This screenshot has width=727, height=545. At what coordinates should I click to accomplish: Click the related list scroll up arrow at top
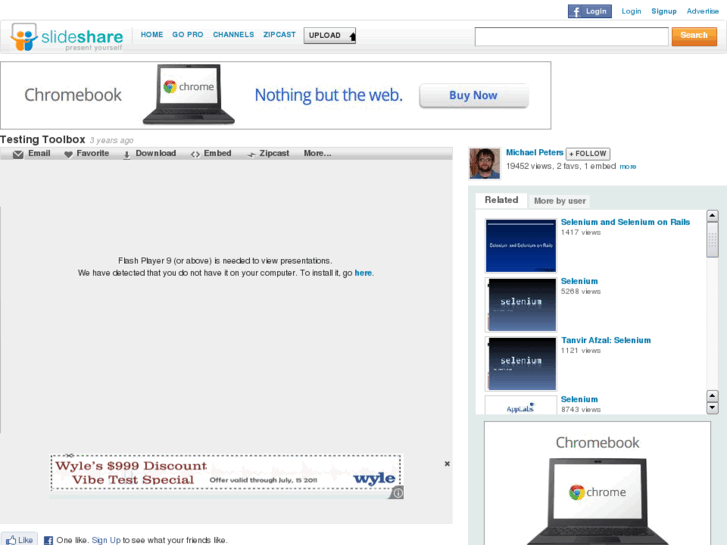point(712,216)
